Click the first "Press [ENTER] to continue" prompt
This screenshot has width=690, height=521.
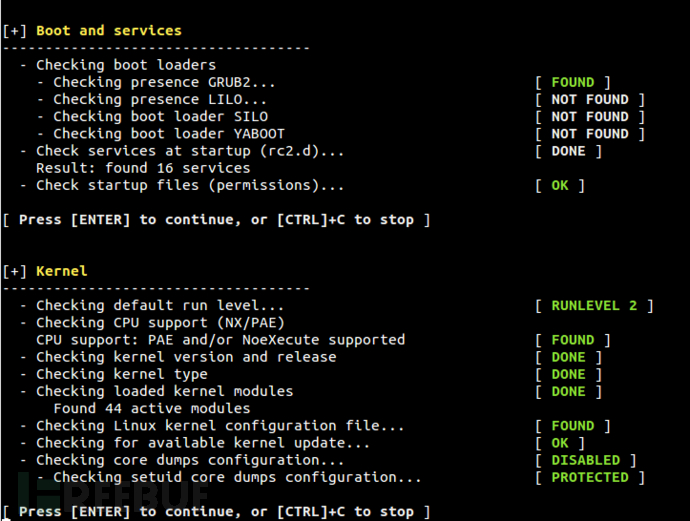coord(216,219)
